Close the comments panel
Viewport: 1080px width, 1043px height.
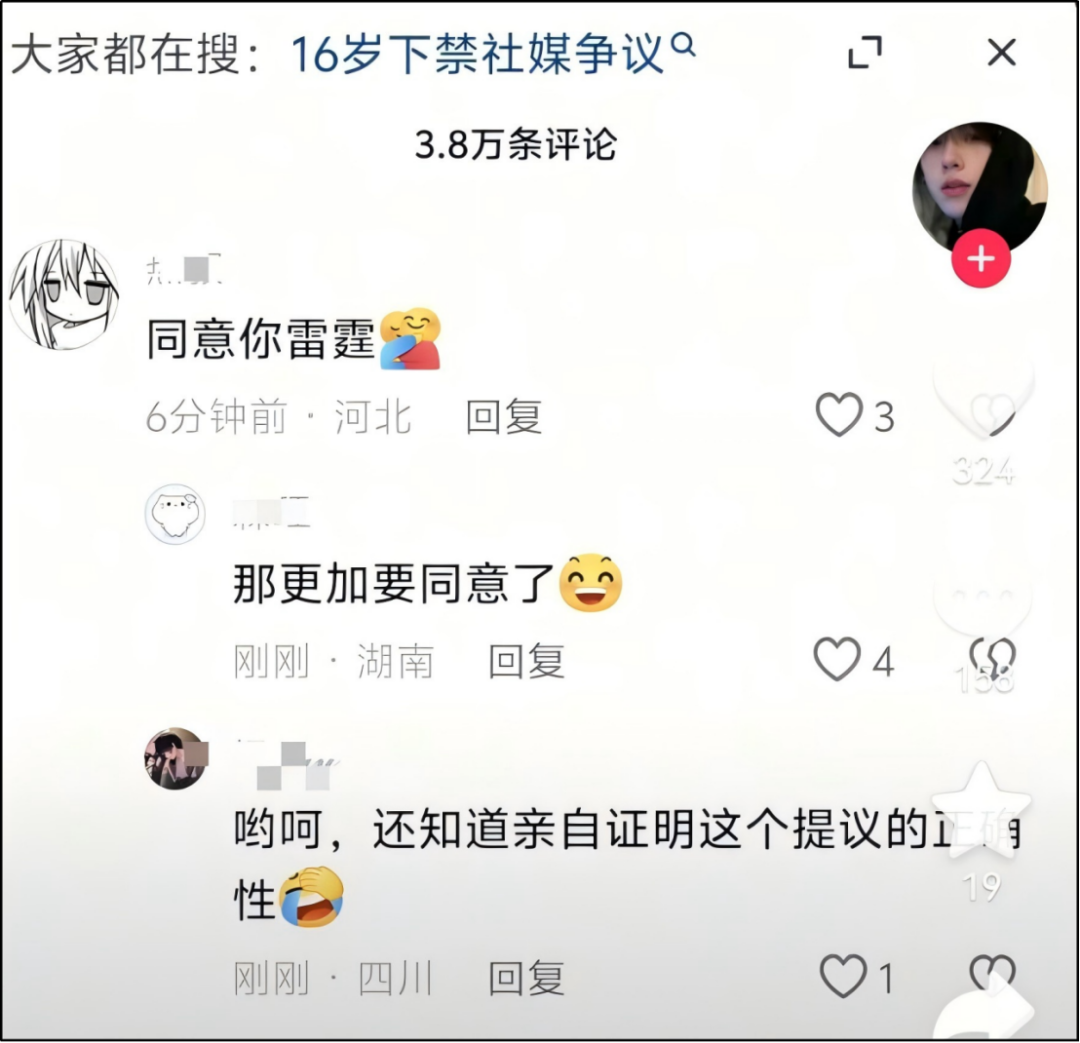(x=1001, y=52)
